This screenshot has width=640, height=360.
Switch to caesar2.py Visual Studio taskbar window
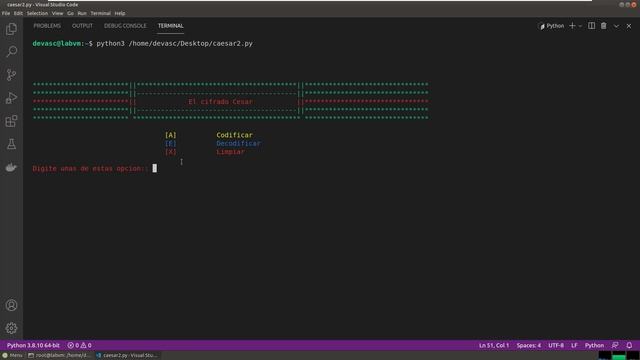click(x=127, y=356)
